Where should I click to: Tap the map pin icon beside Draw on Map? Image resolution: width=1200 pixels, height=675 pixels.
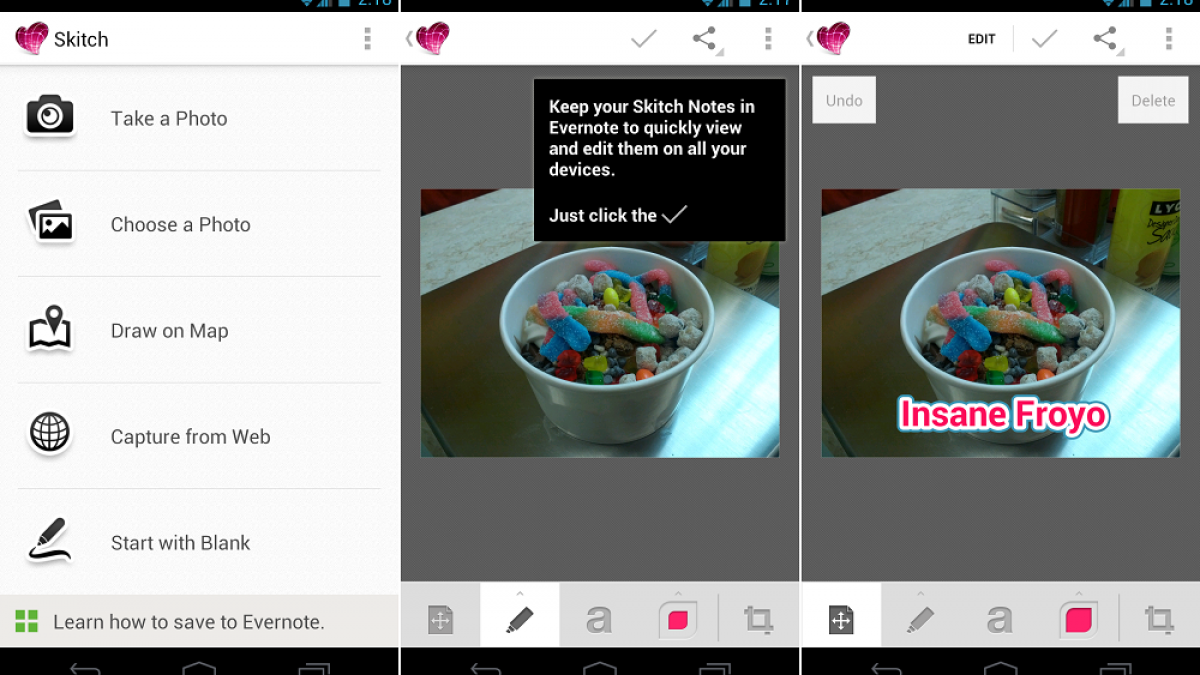(50, 328)
